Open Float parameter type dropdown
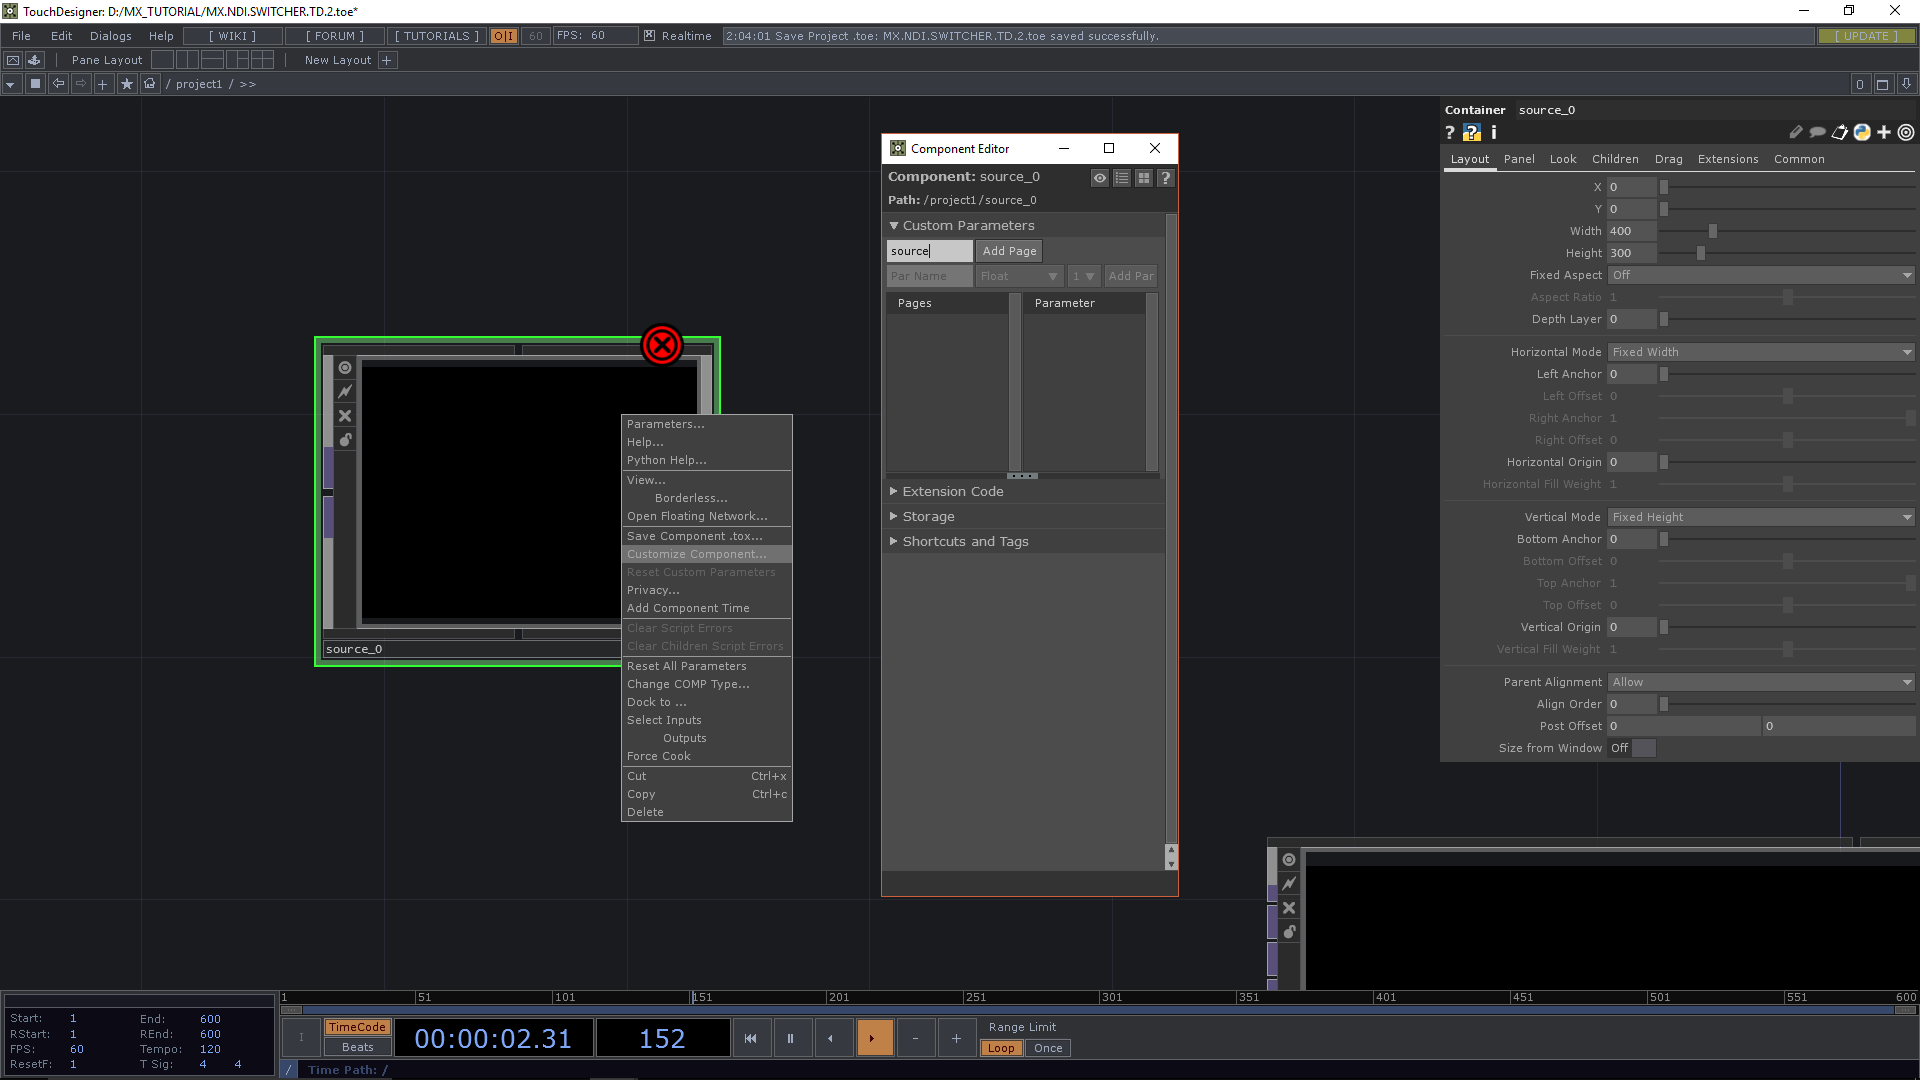This screenshot has height=1080, width=1920. (1019, 276)
